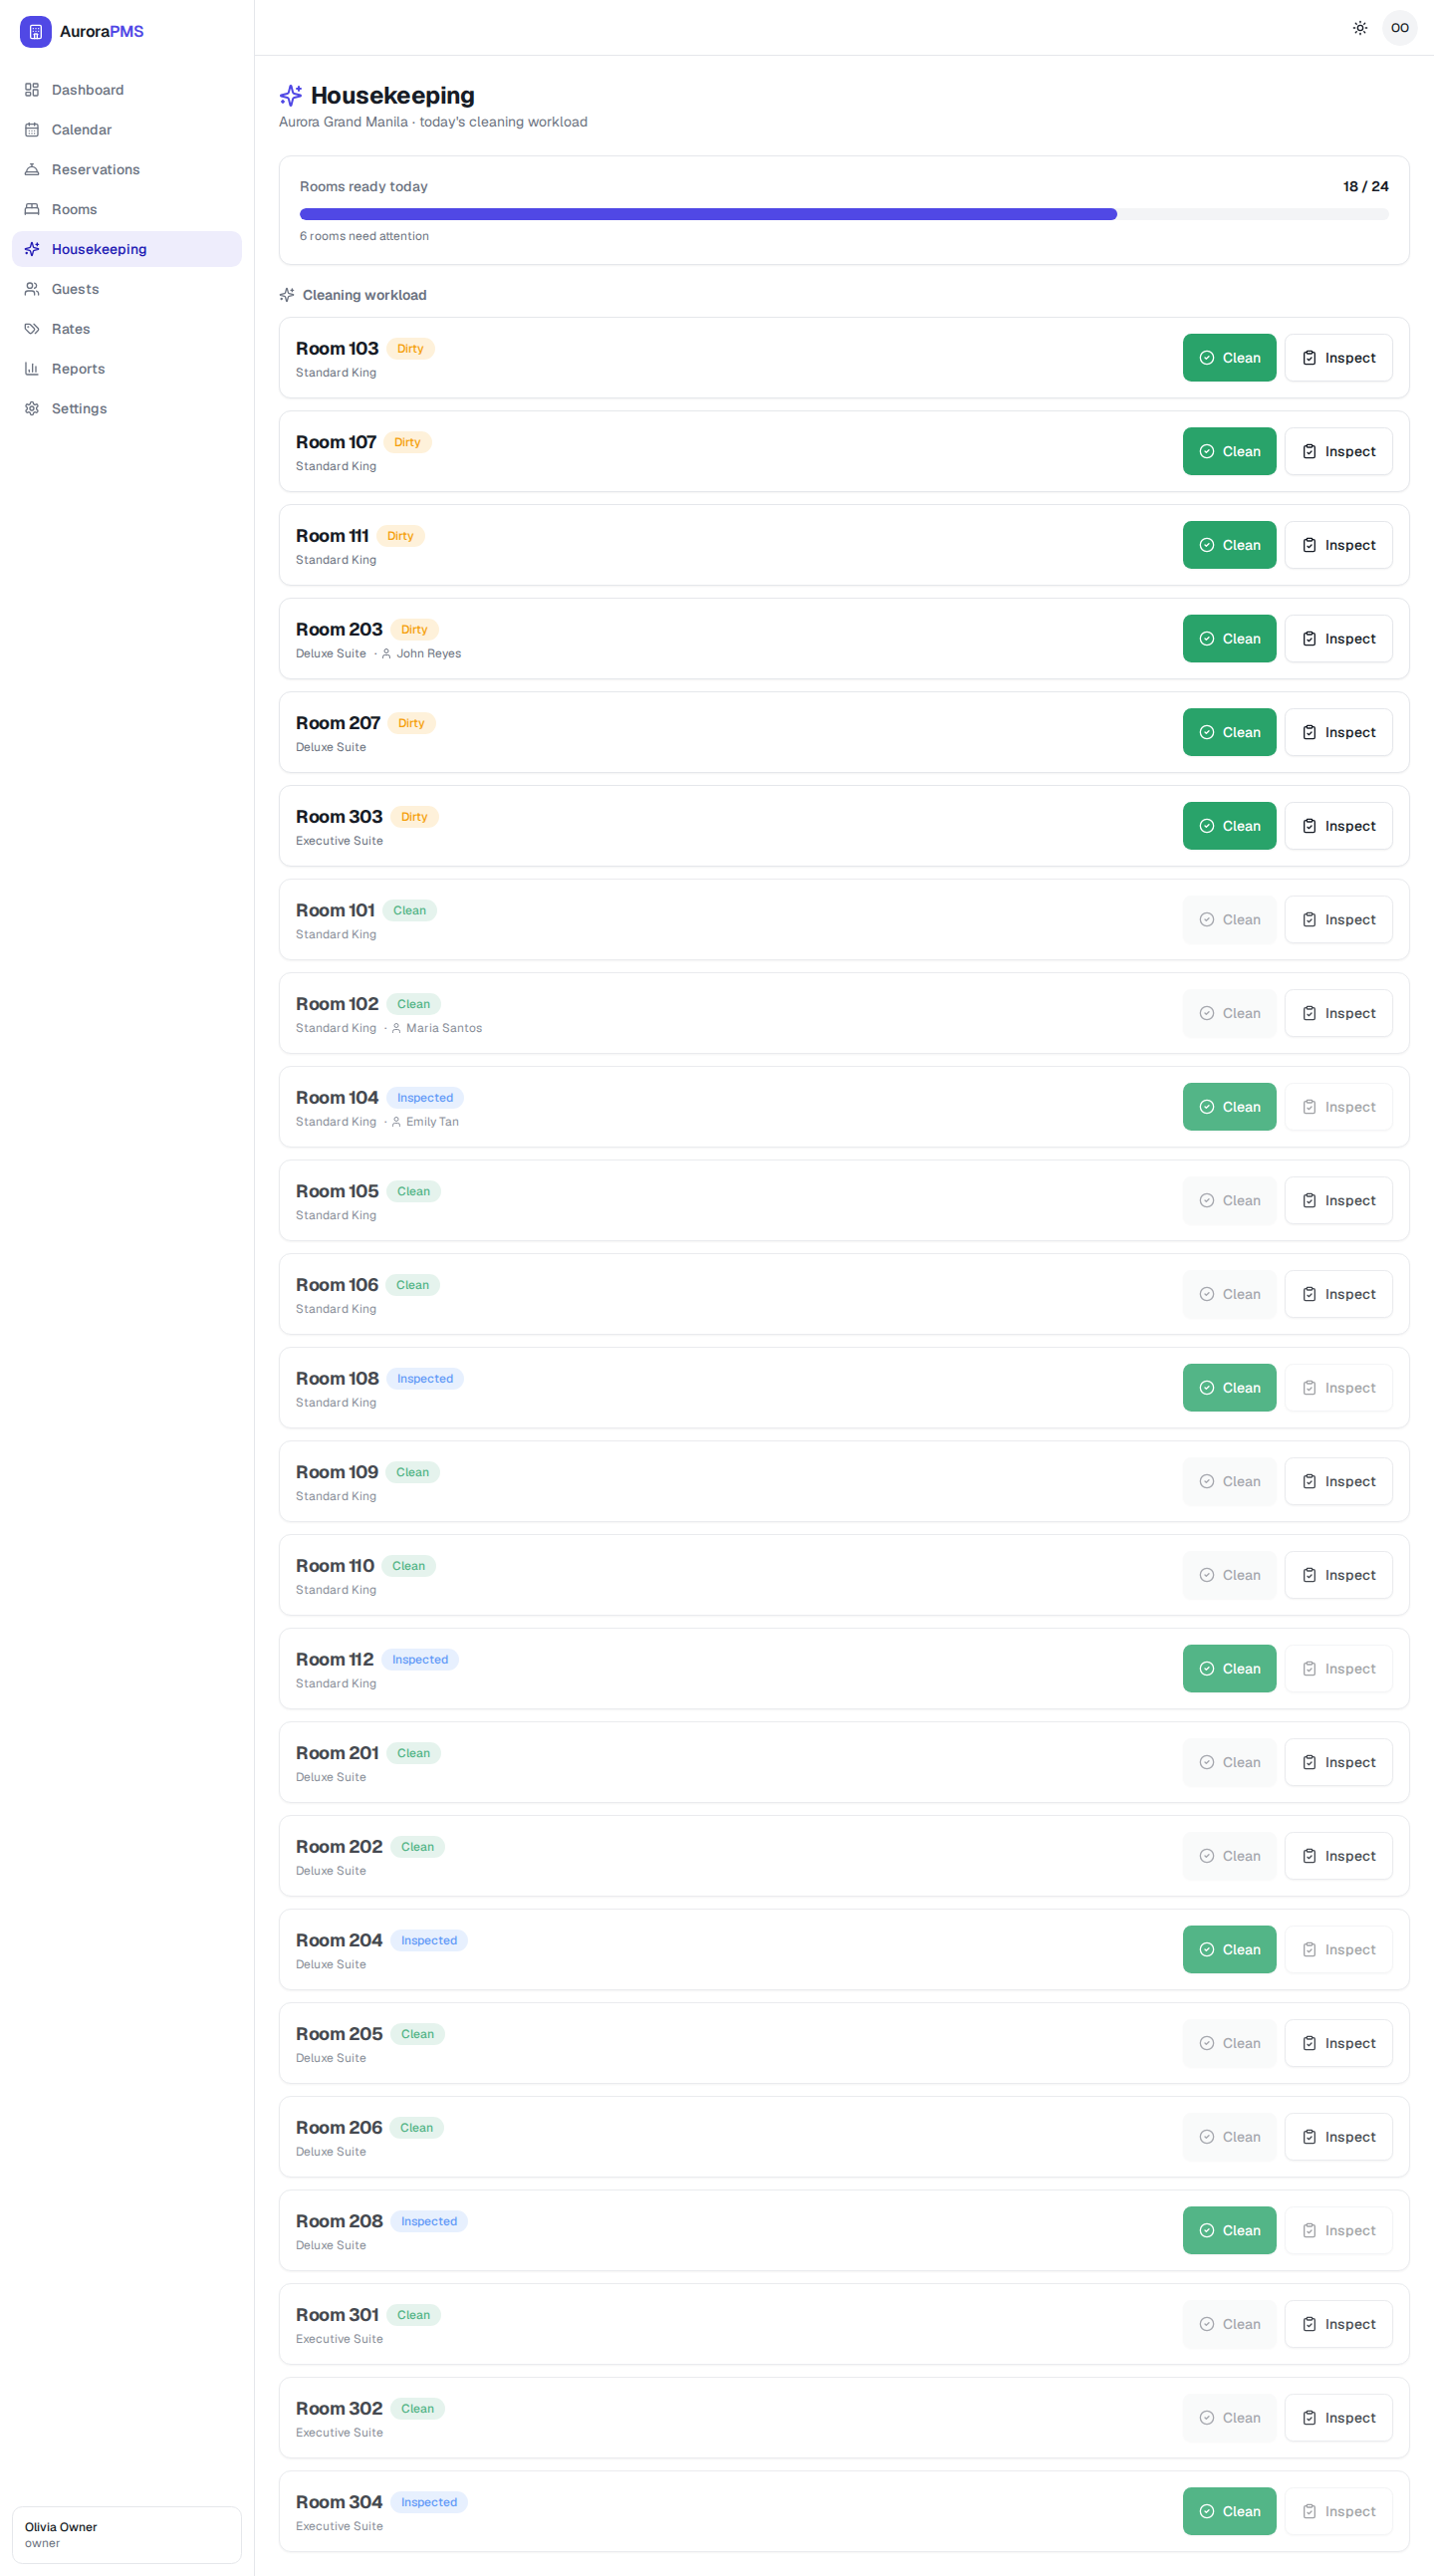Click the guest icon next to Emily Tan
The height and width of the screenshot is (2576, 1434).
tap(396, 1122)
